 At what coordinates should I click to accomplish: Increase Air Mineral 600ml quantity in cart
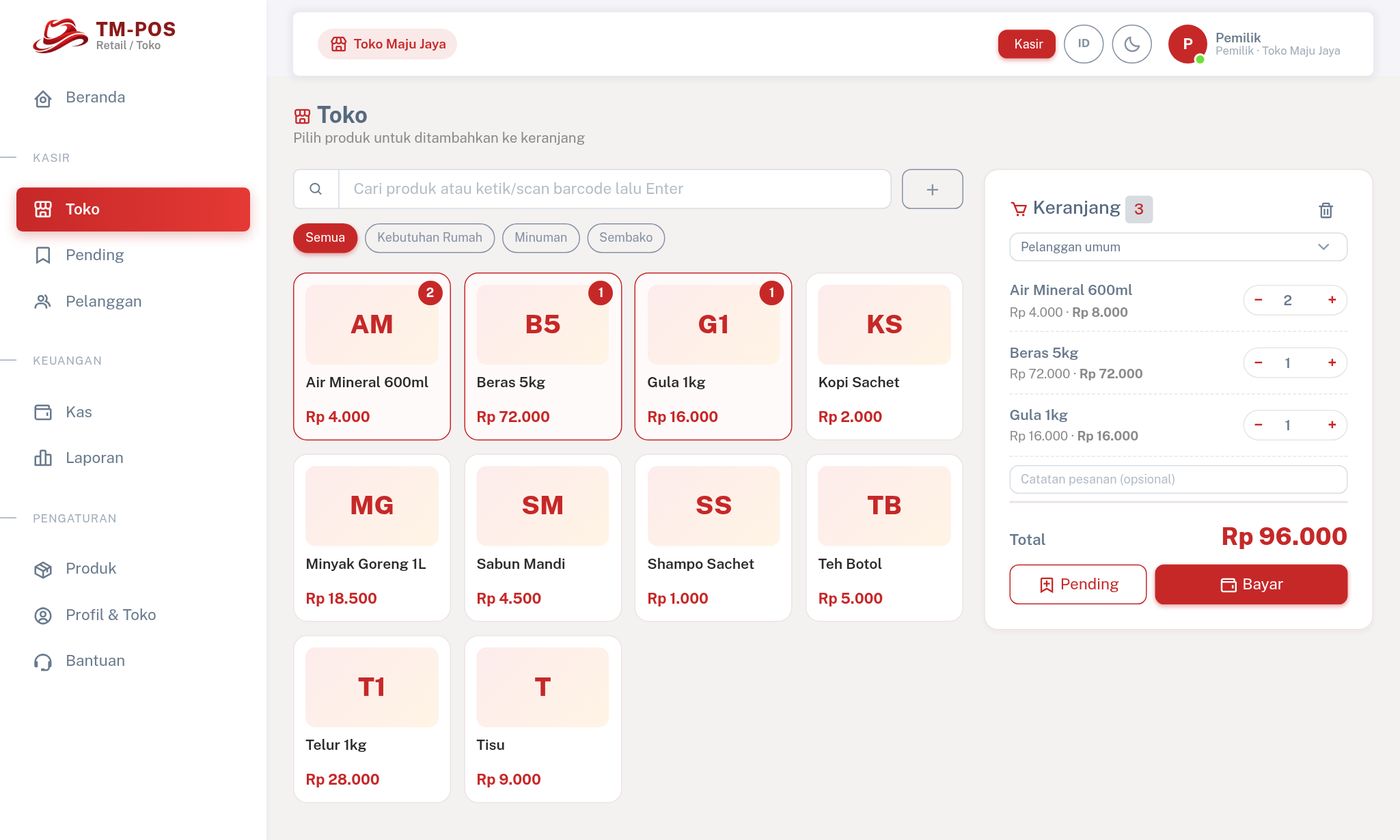(x=1332, y=300)
